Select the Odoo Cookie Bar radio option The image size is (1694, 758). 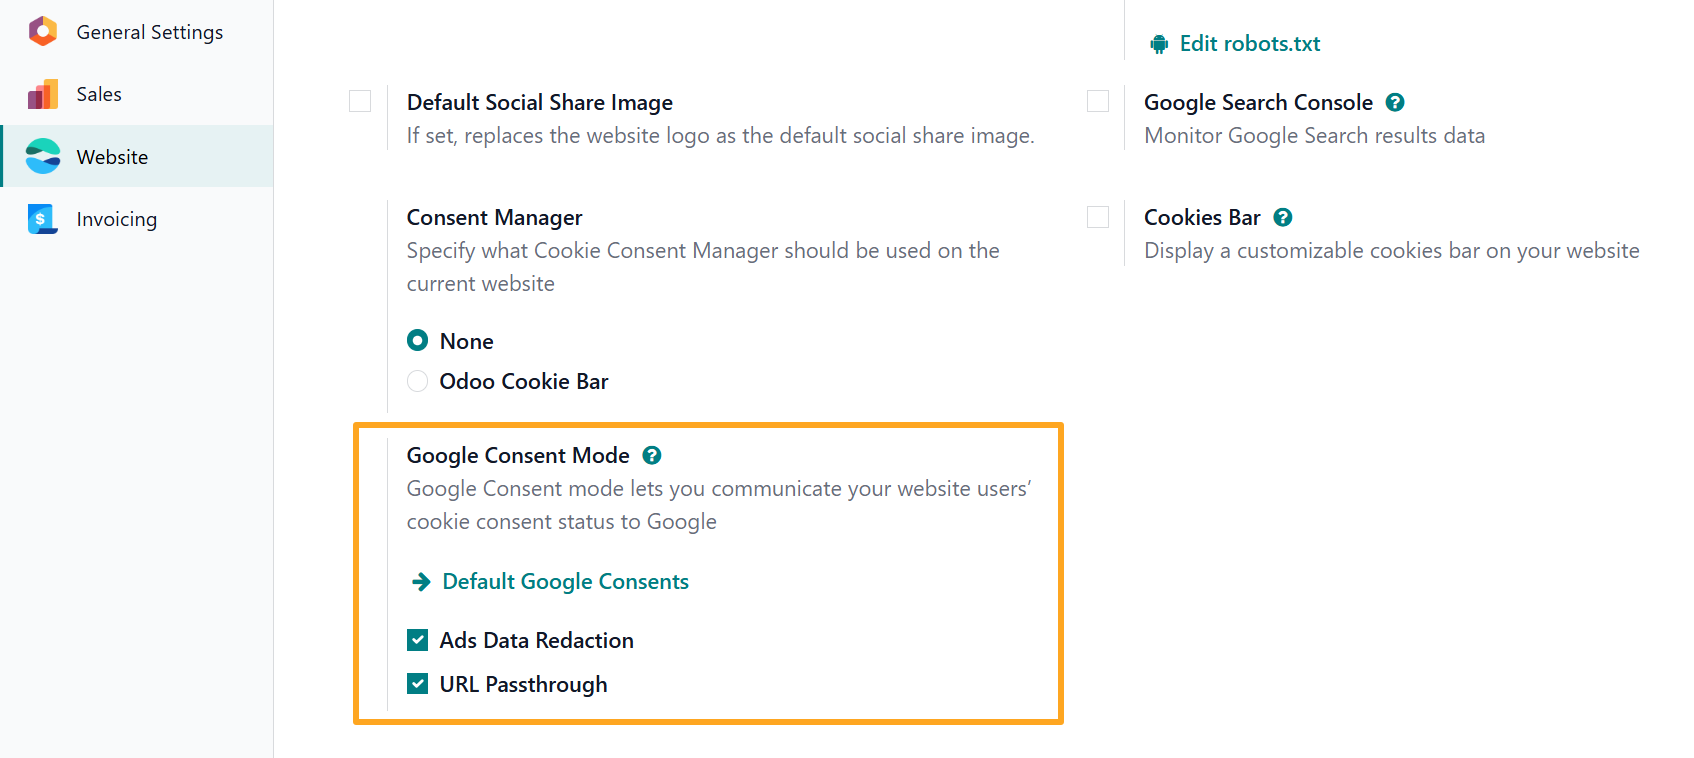[x=417, y=381]
